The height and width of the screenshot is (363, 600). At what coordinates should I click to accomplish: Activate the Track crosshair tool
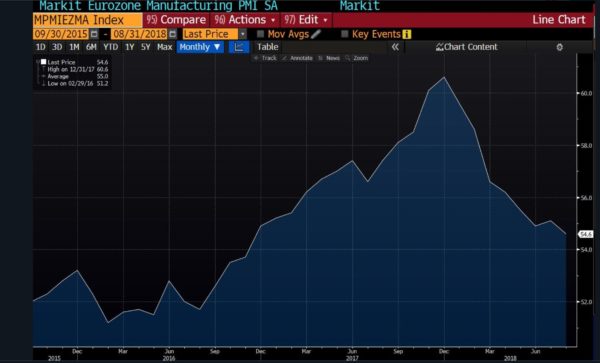pos(265,58)
